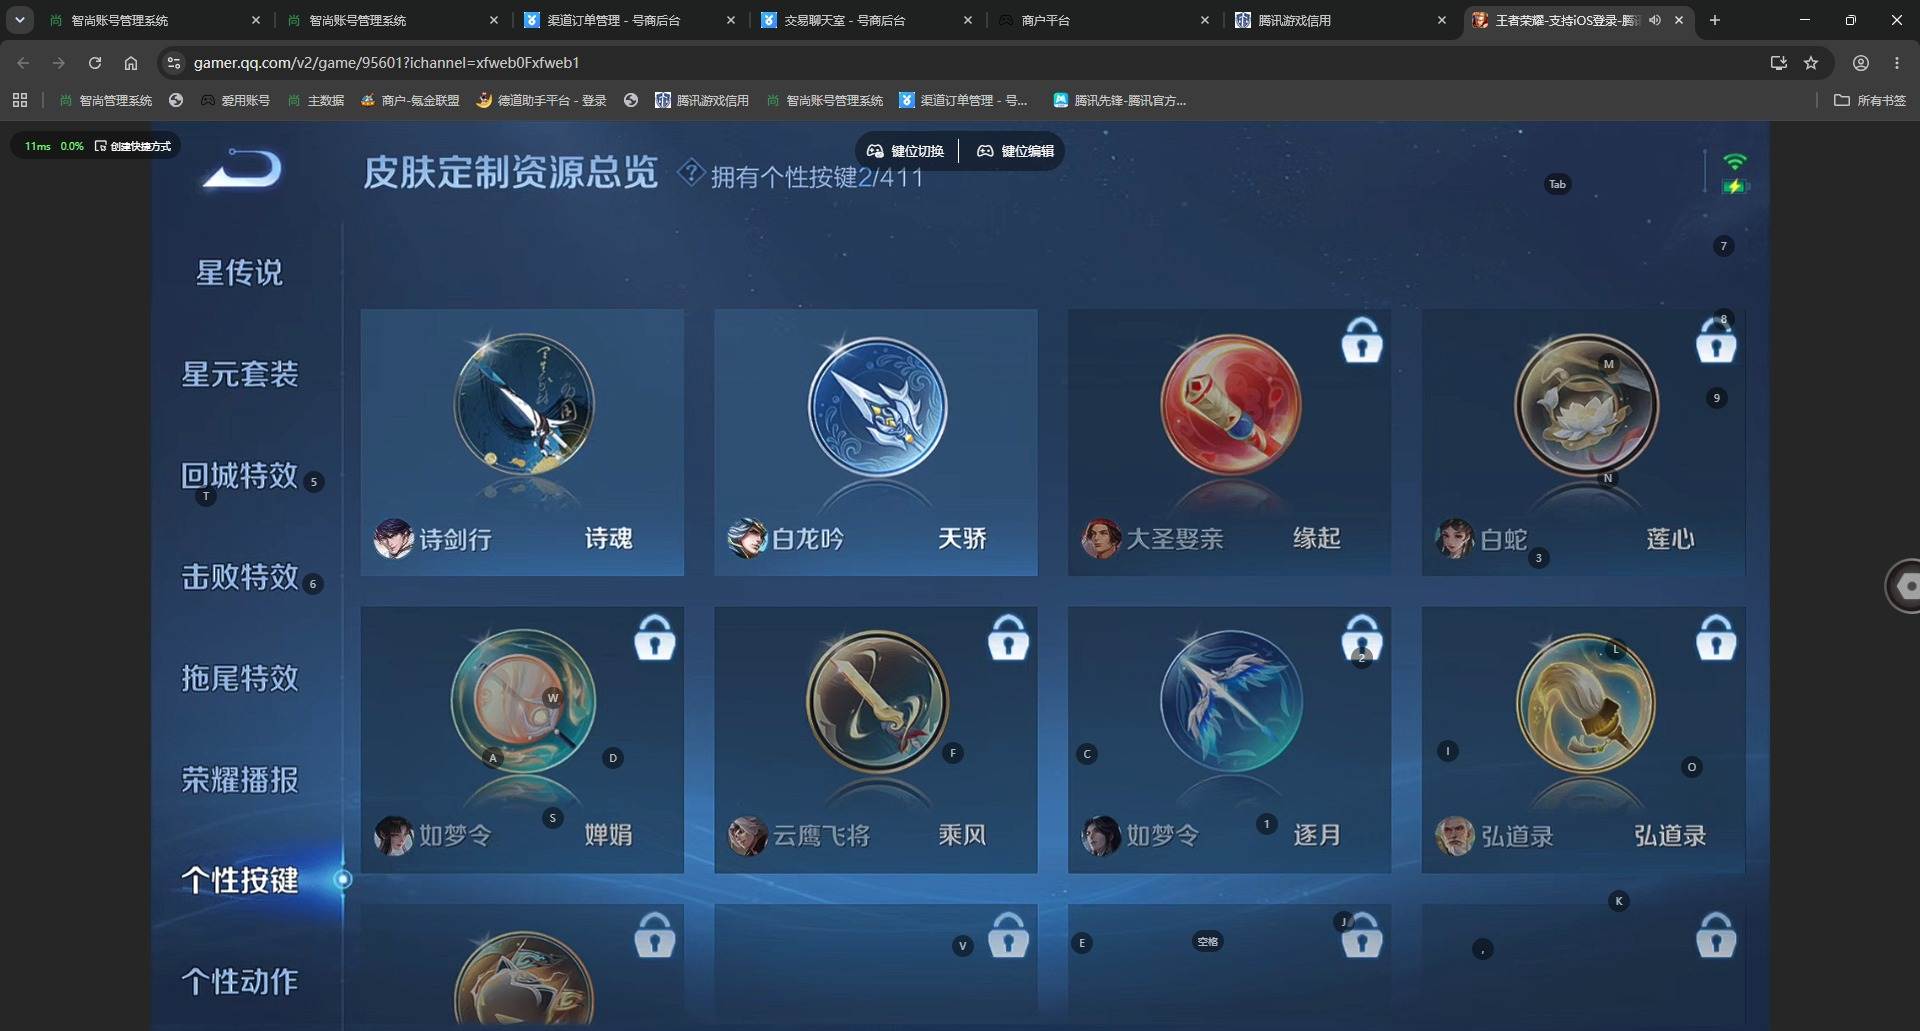Click the 诗剑行 hero avatar
1920x1031 pixels.
pos(393,538)
